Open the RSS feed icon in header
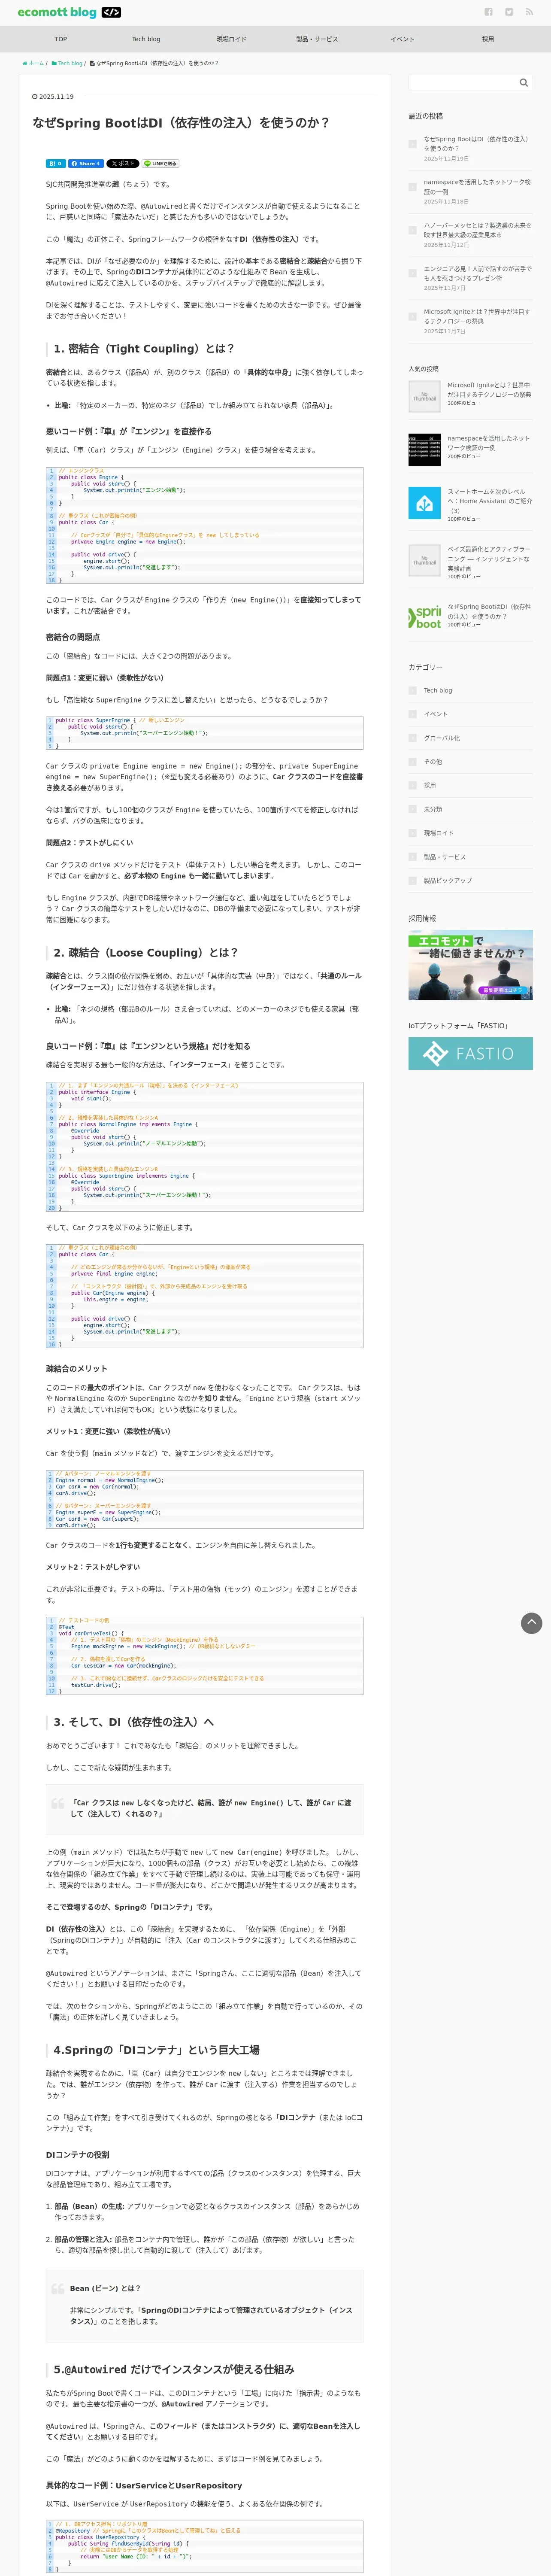Image resolution: width=551 pixels, height=2576 pixels. (x=529, y=12)
